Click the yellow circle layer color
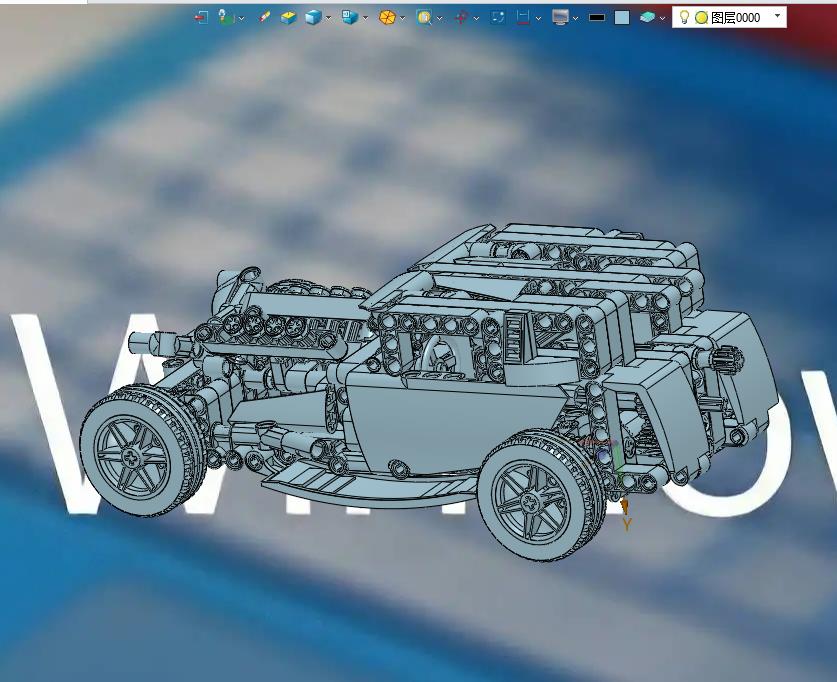 coord(701,18)
